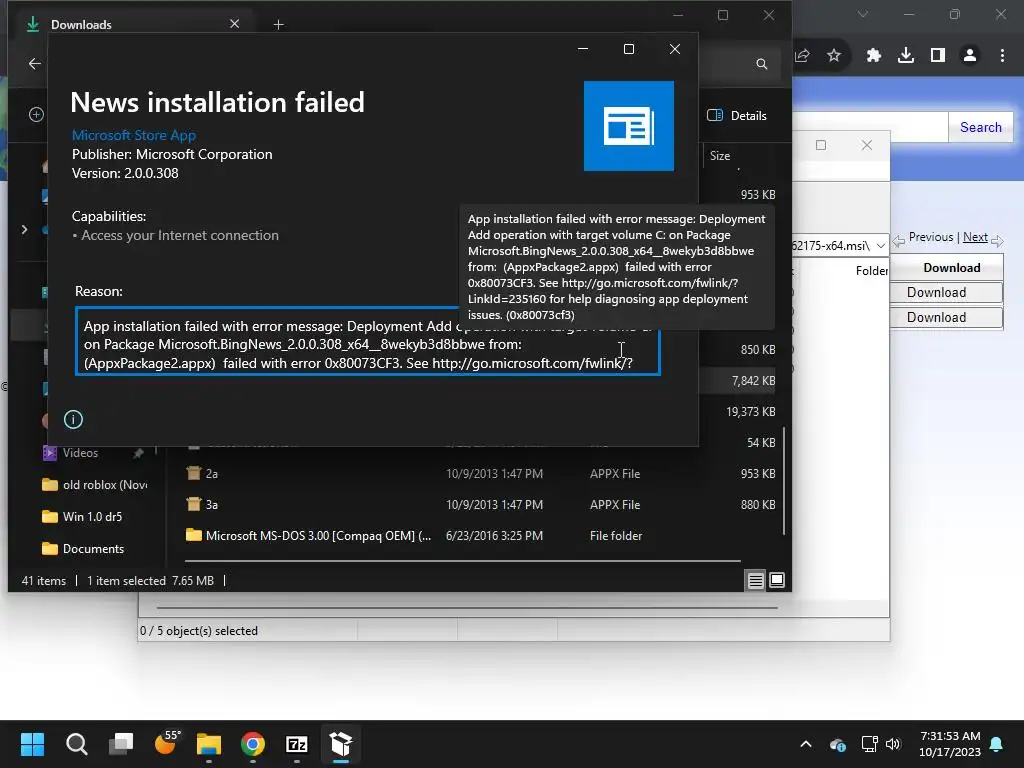Open Task View on taskbar
This screenshot has width=1024, height=768.
(x=121, y=743)
